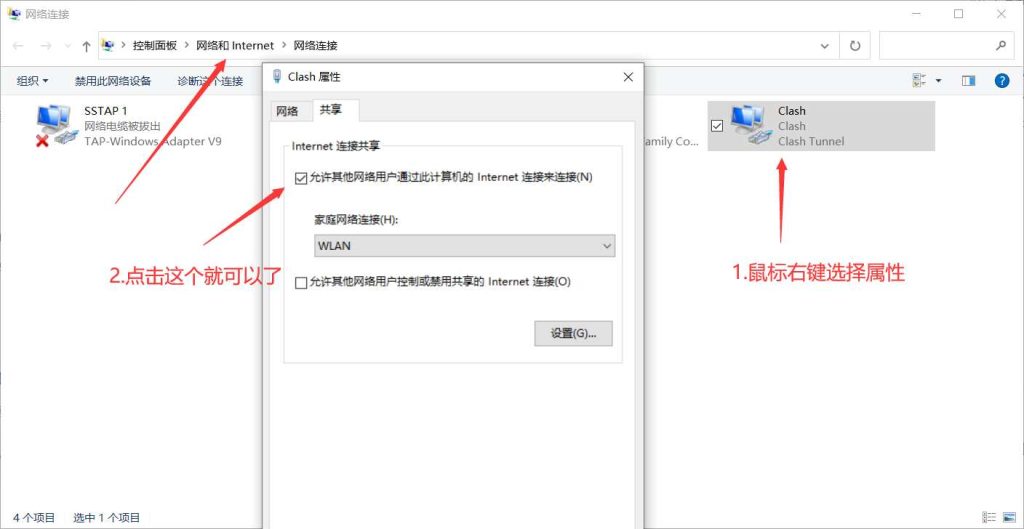Screen dimensions: 1024x529
Task: Expand the address bar history dropdown
Action: pos(824,46)
